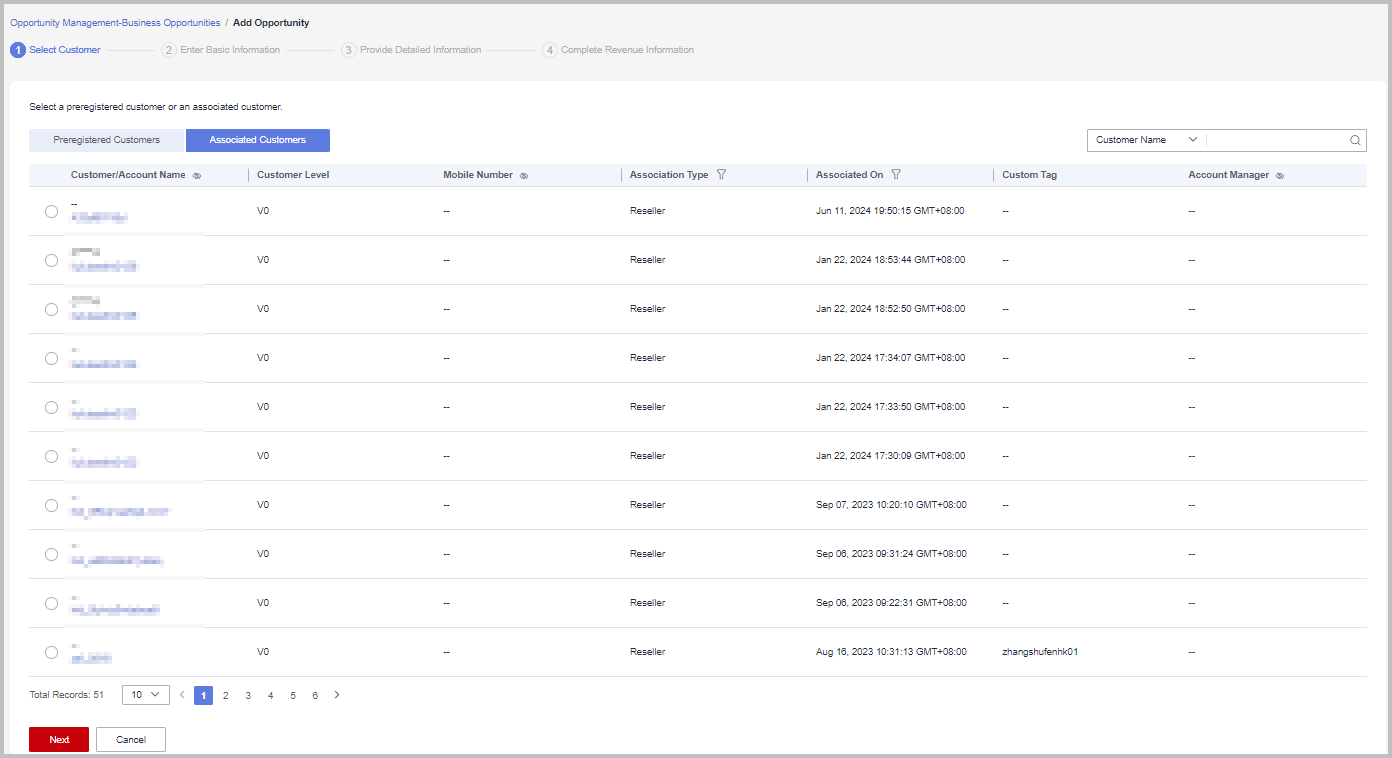
Task: Click the Cancel button
Action: (x=131, y=740)
